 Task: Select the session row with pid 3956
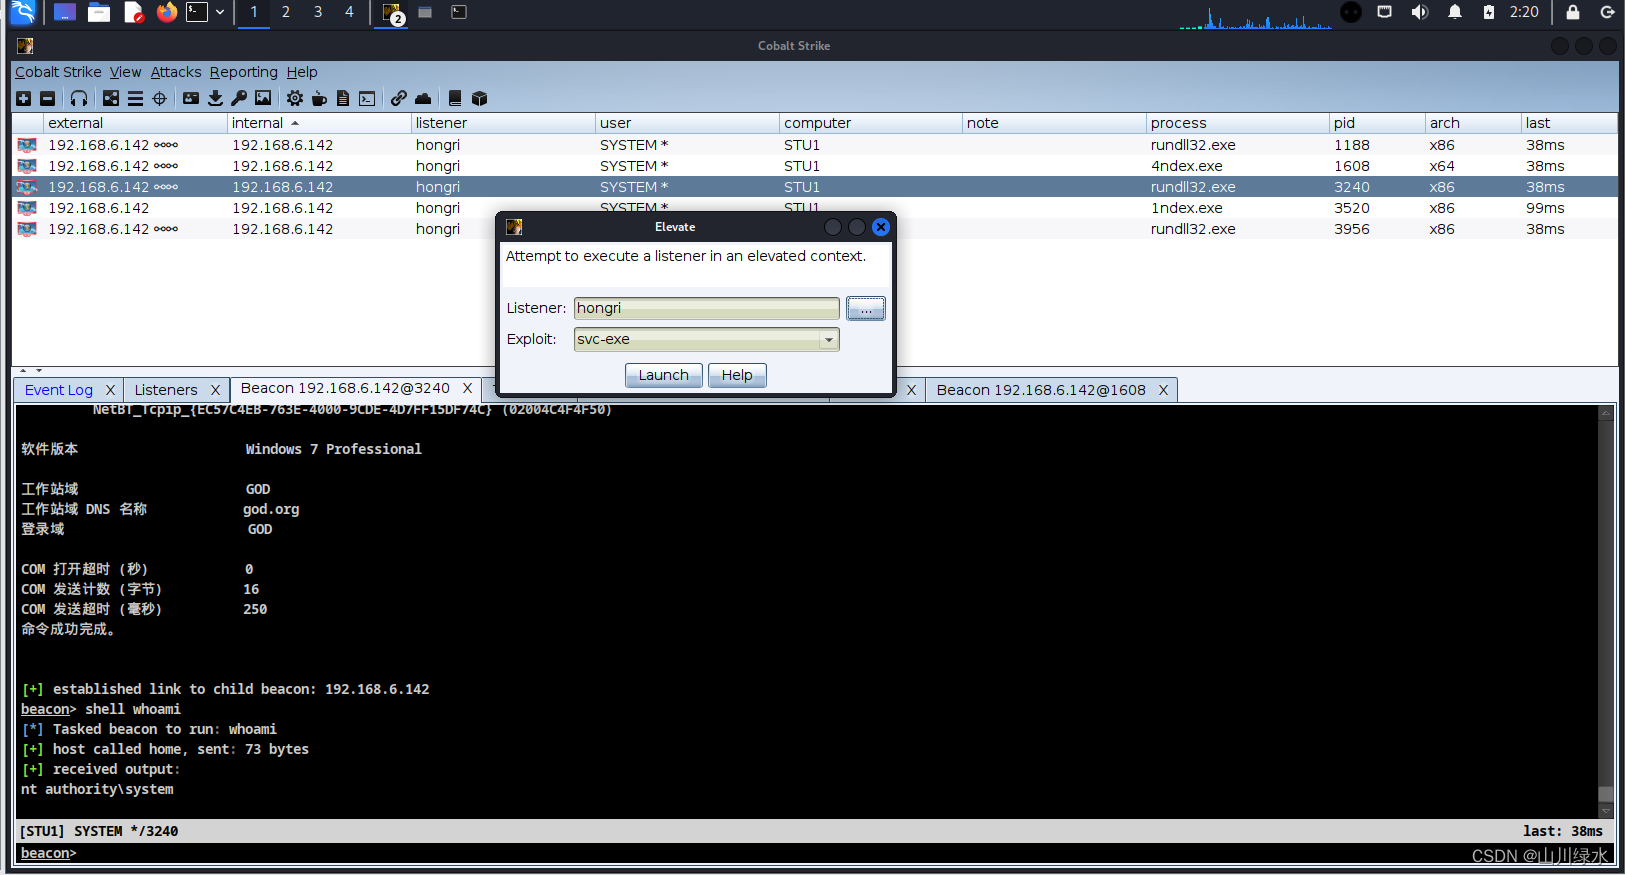click(x=815, y=229)
